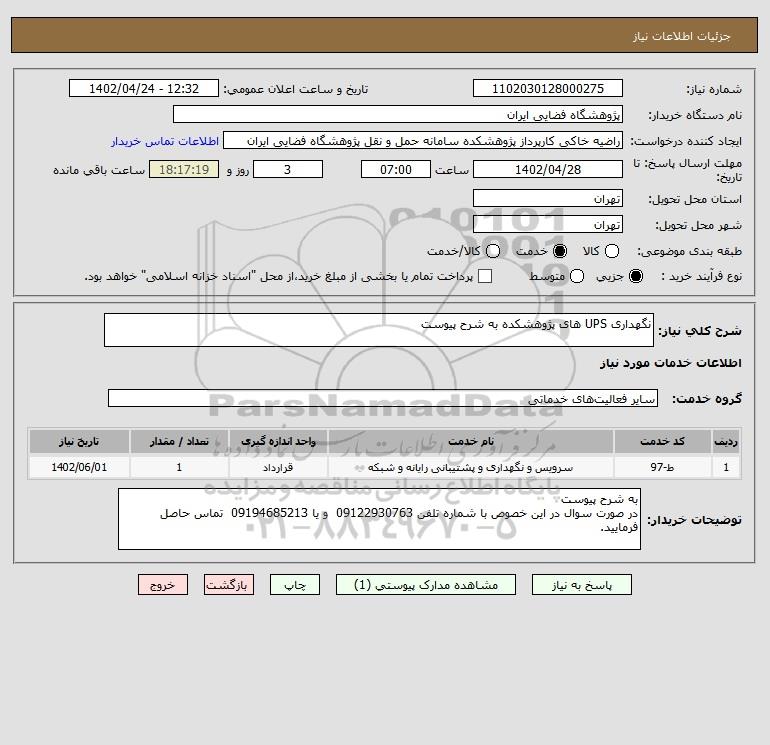Click the طبقه بندی موضوعی label
Viewport: 770px width, 745px height.
click(689, 251)
